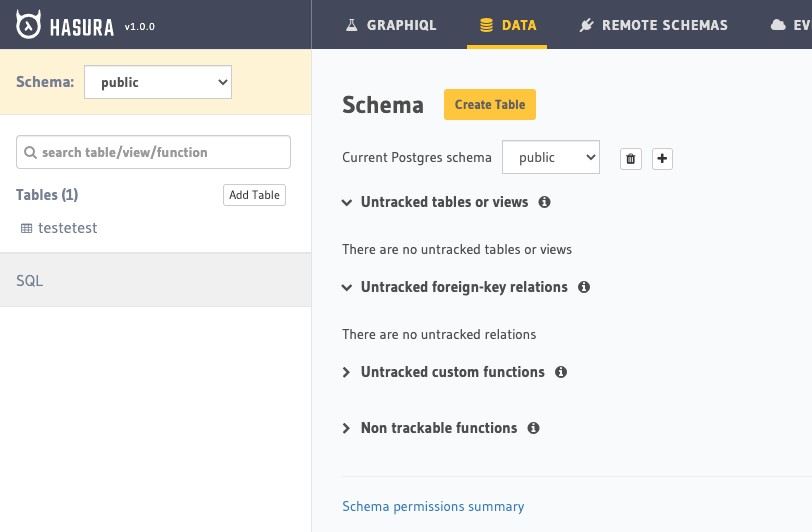812x532 pixels.
Task: Click the Schema page heading
Action: coord(383,105)
